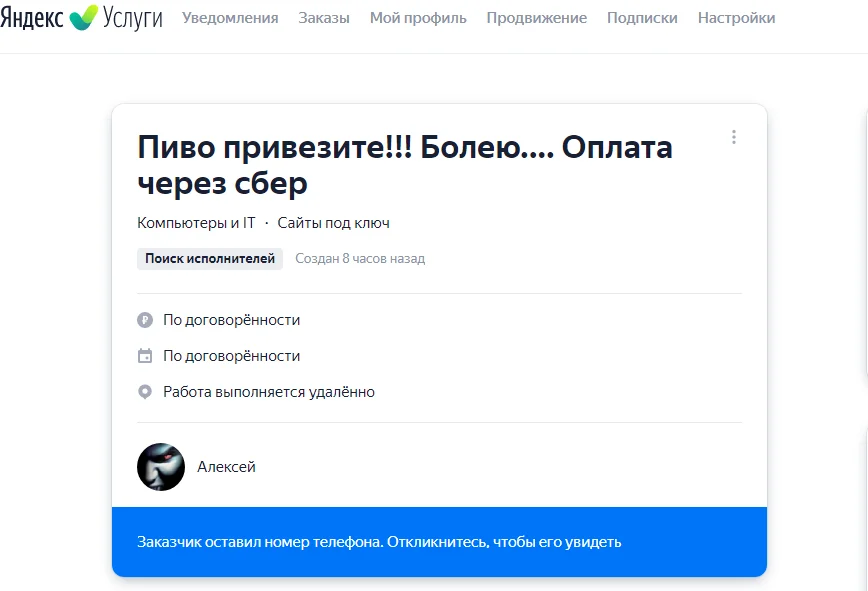Open Алексей's profile picture
This screenshot has width=868, height=591.
[161, 467]
